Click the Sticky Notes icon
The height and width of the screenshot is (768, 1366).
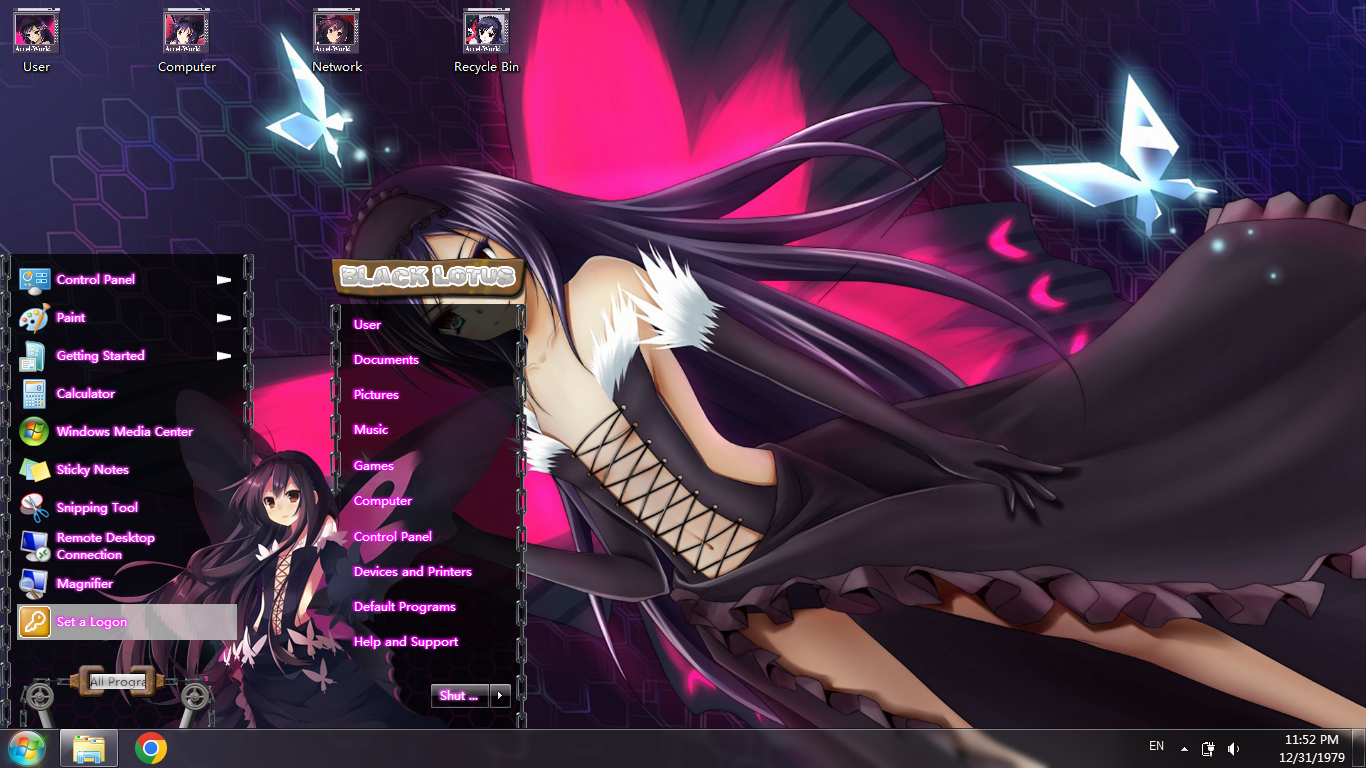34,470
